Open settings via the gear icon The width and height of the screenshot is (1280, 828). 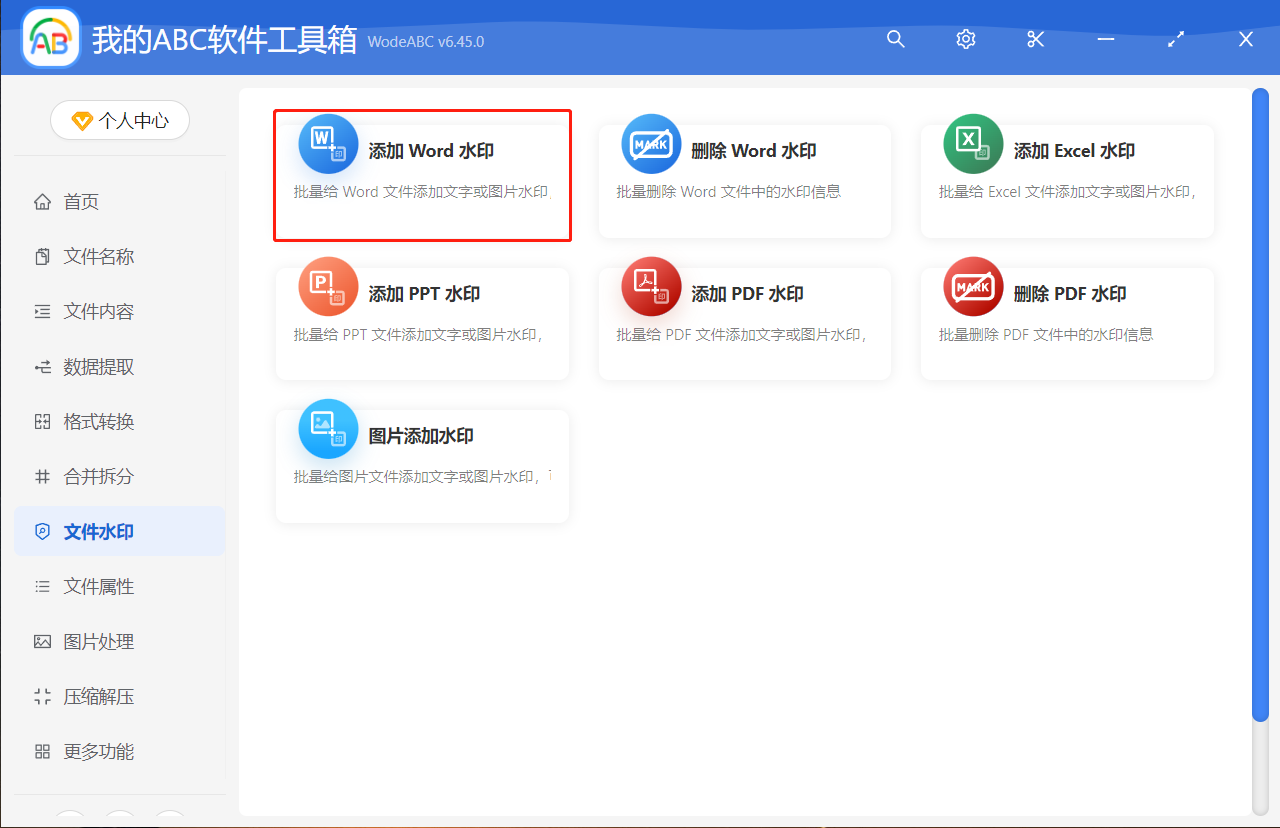[965, 39]
